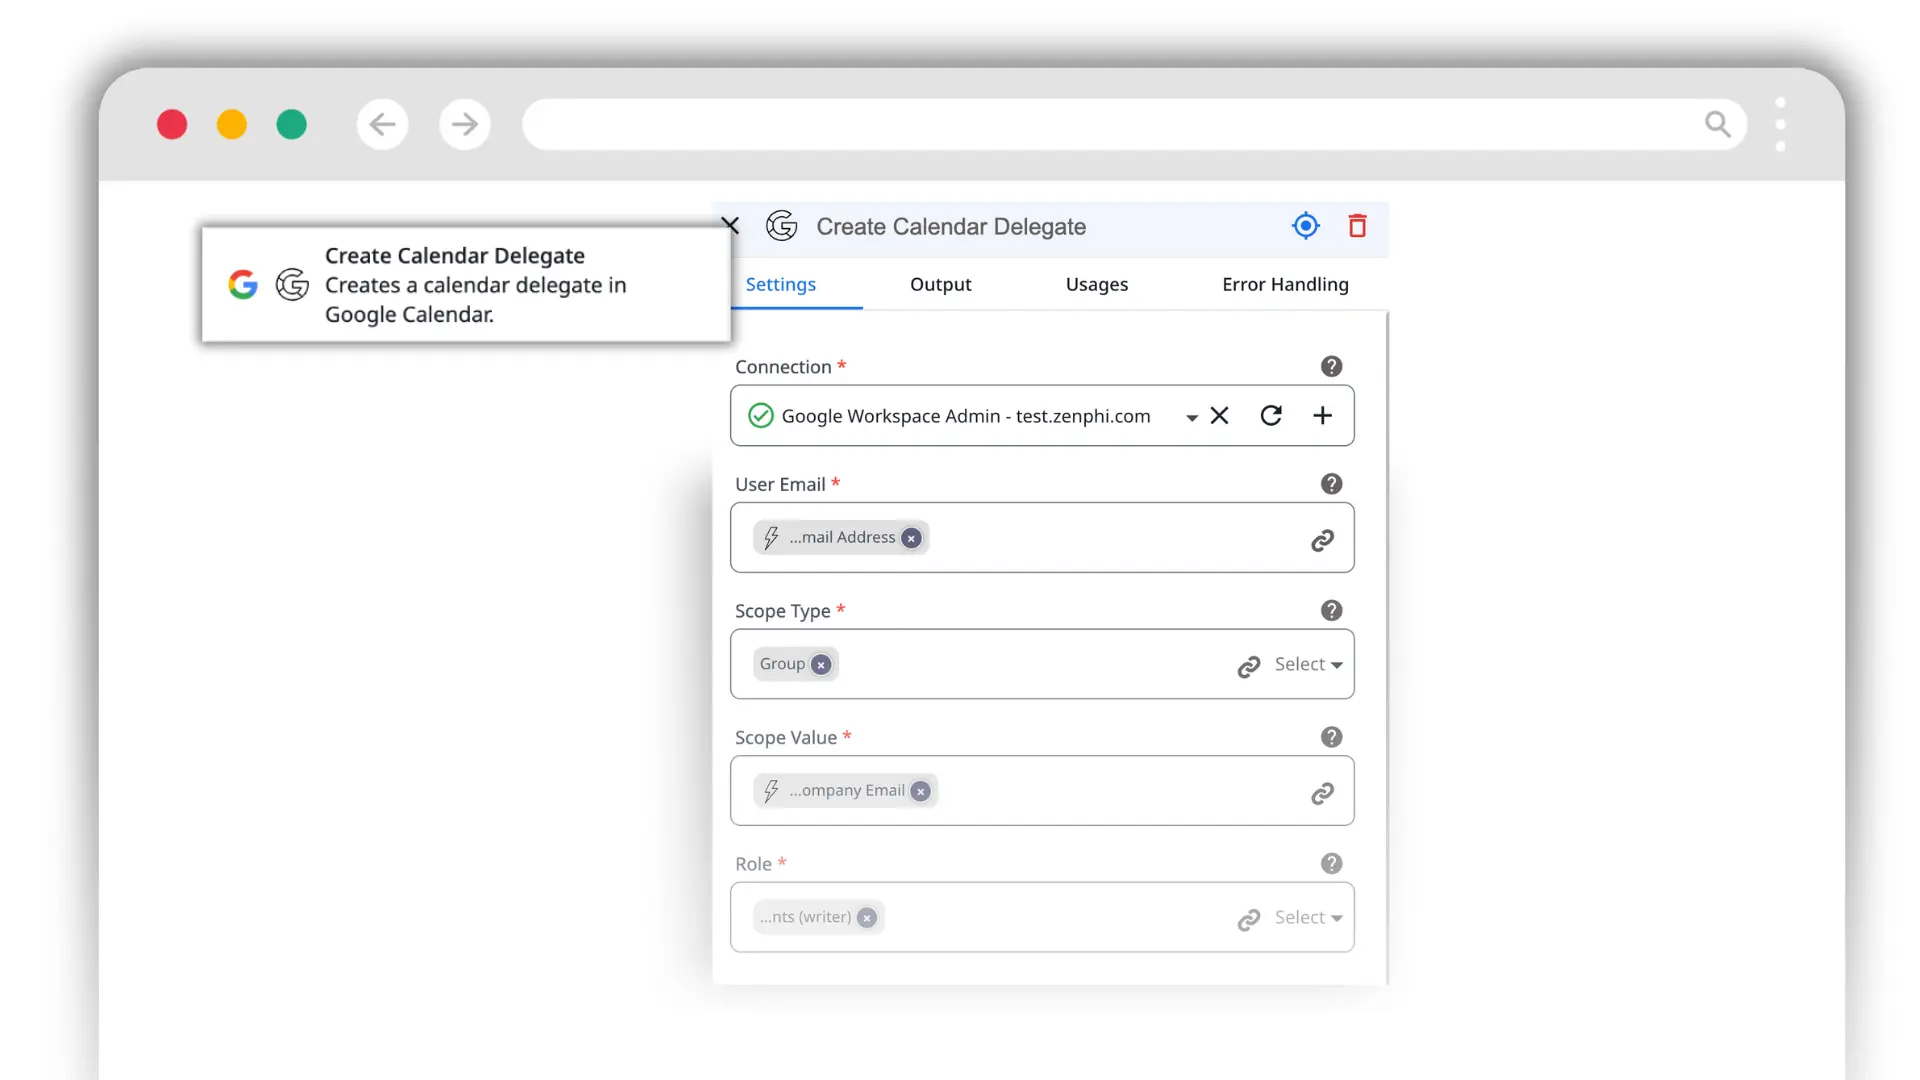Remove the mail Address token from User Email

pos(911,537)
